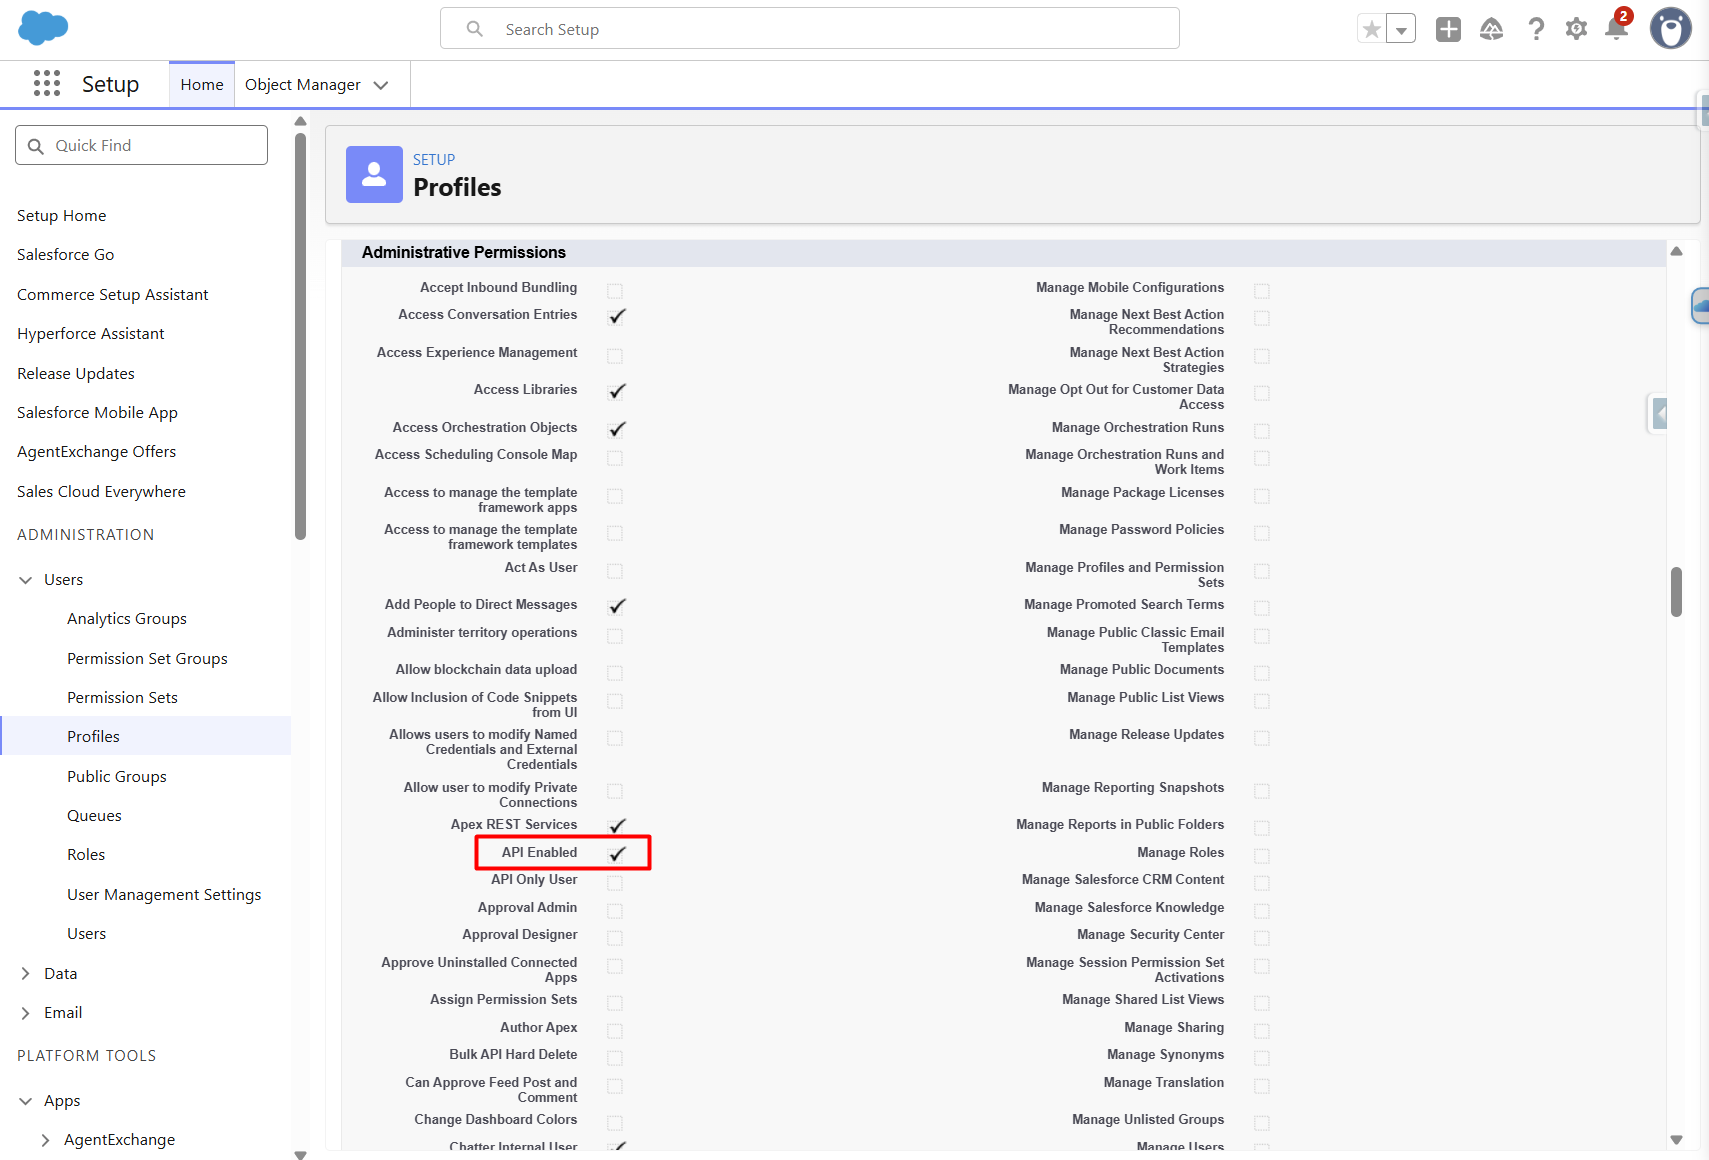
Task: Click the sidebar scrollbar thumb
Action: tap(300, 336)
